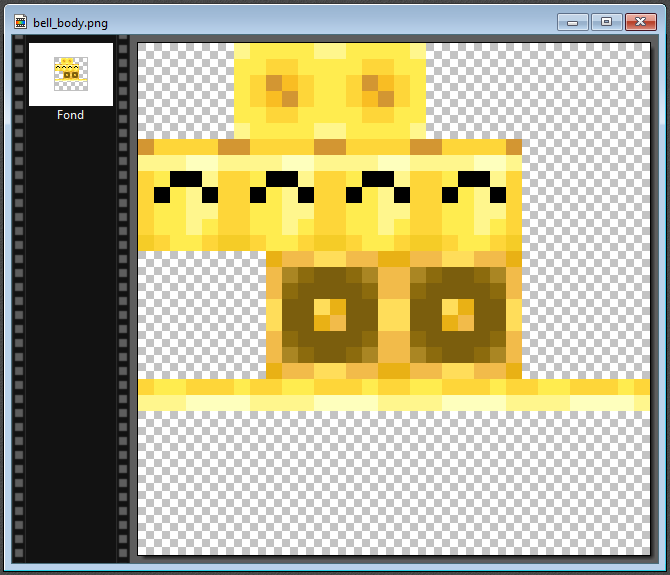Select the Fond layer thumbnail
The height and width of the screenshot is (575, 670).
(x=71, y=74)
